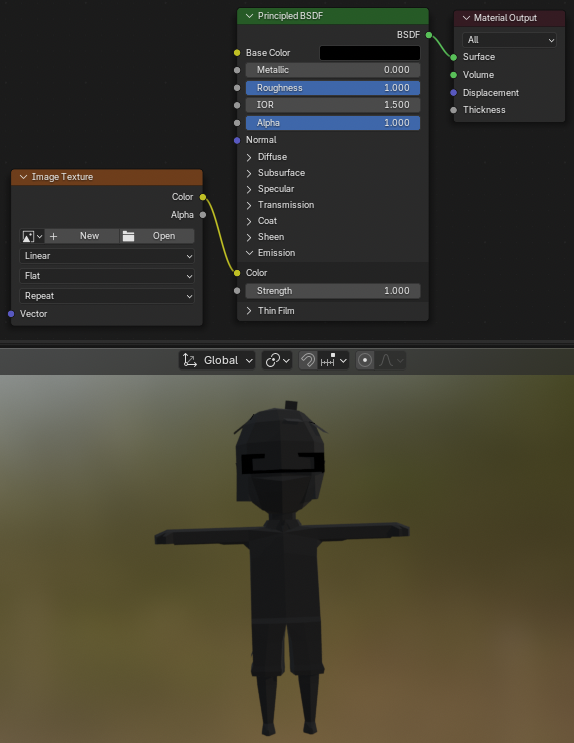Collapse the Principled BSDF node
This screenshot has width=574, height=743.
click(249, 16)
